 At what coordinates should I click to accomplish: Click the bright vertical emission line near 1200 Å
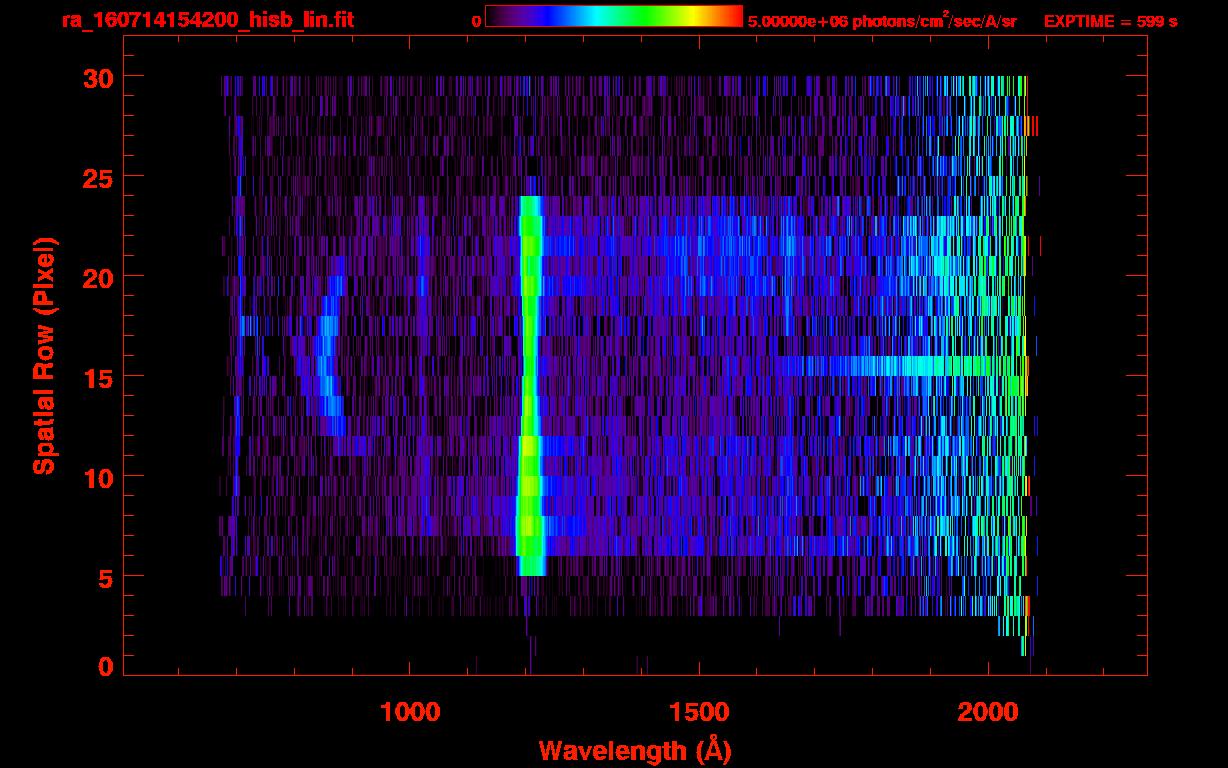[x=530, y=380]
